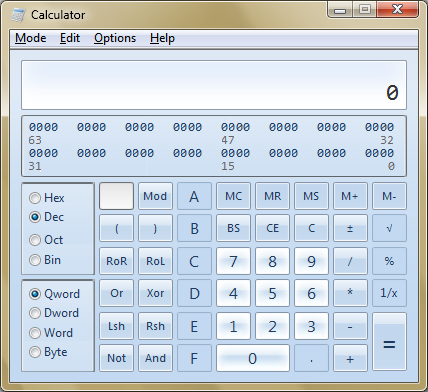
Task: Click the square root button
Action: pyautogui.click(x=389, y=228)
